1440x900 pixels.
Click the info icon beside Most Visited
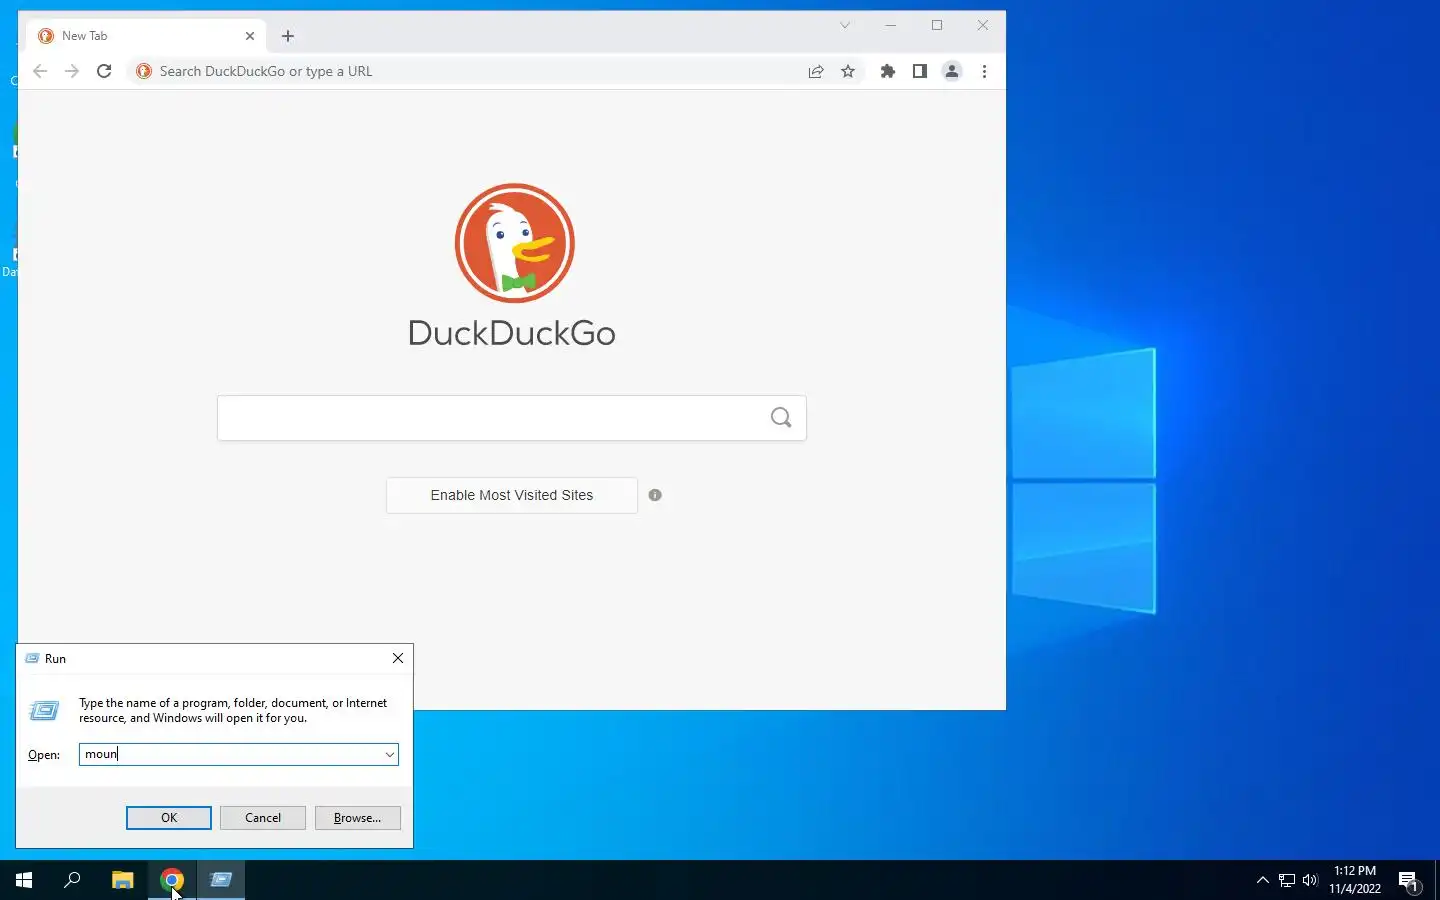point(655,495)
